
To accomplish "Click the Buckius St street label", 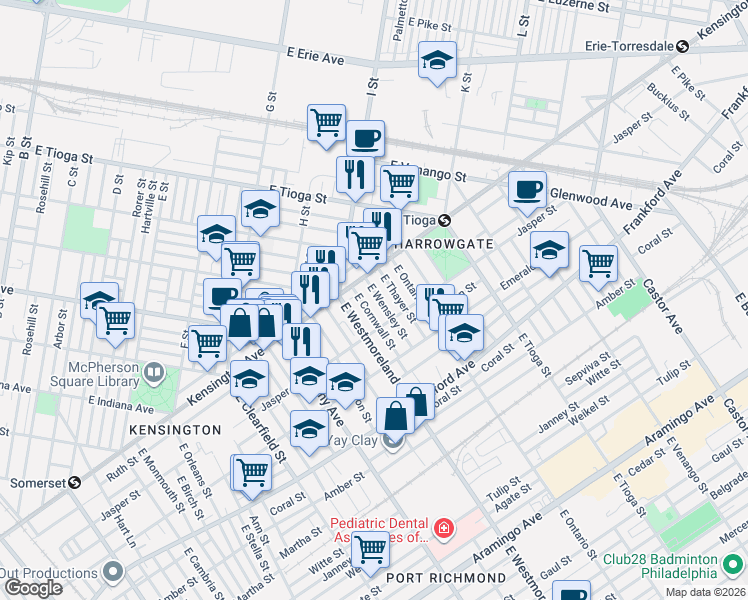I will pyautogui.click(x=668, y=102).
